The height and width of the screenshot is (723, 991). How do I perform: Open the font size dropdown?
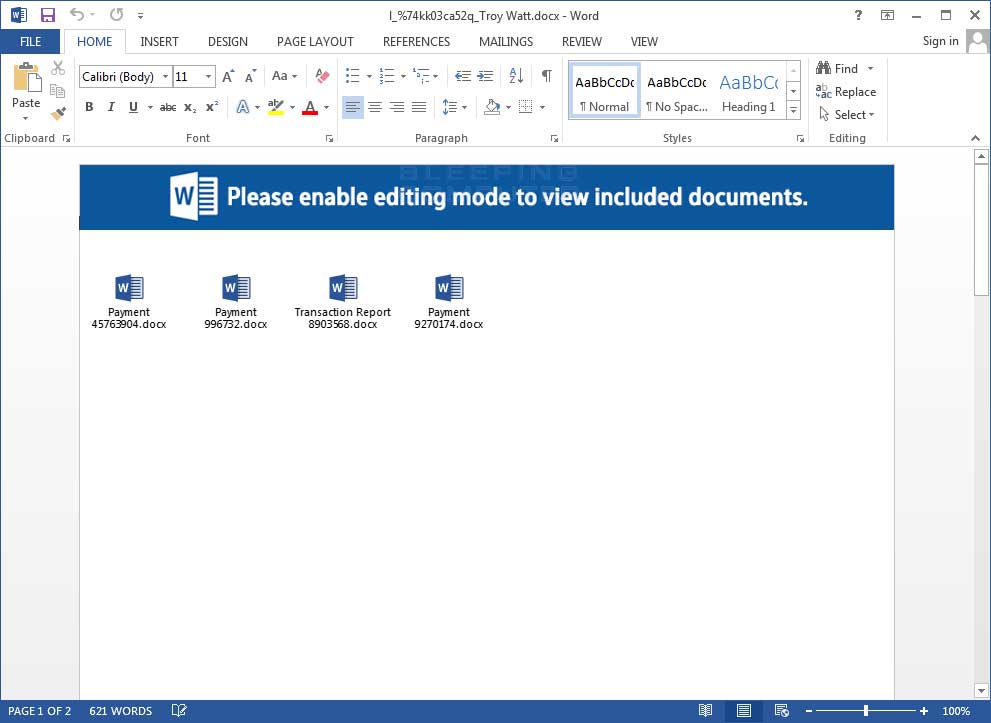(x=209, y=76)
